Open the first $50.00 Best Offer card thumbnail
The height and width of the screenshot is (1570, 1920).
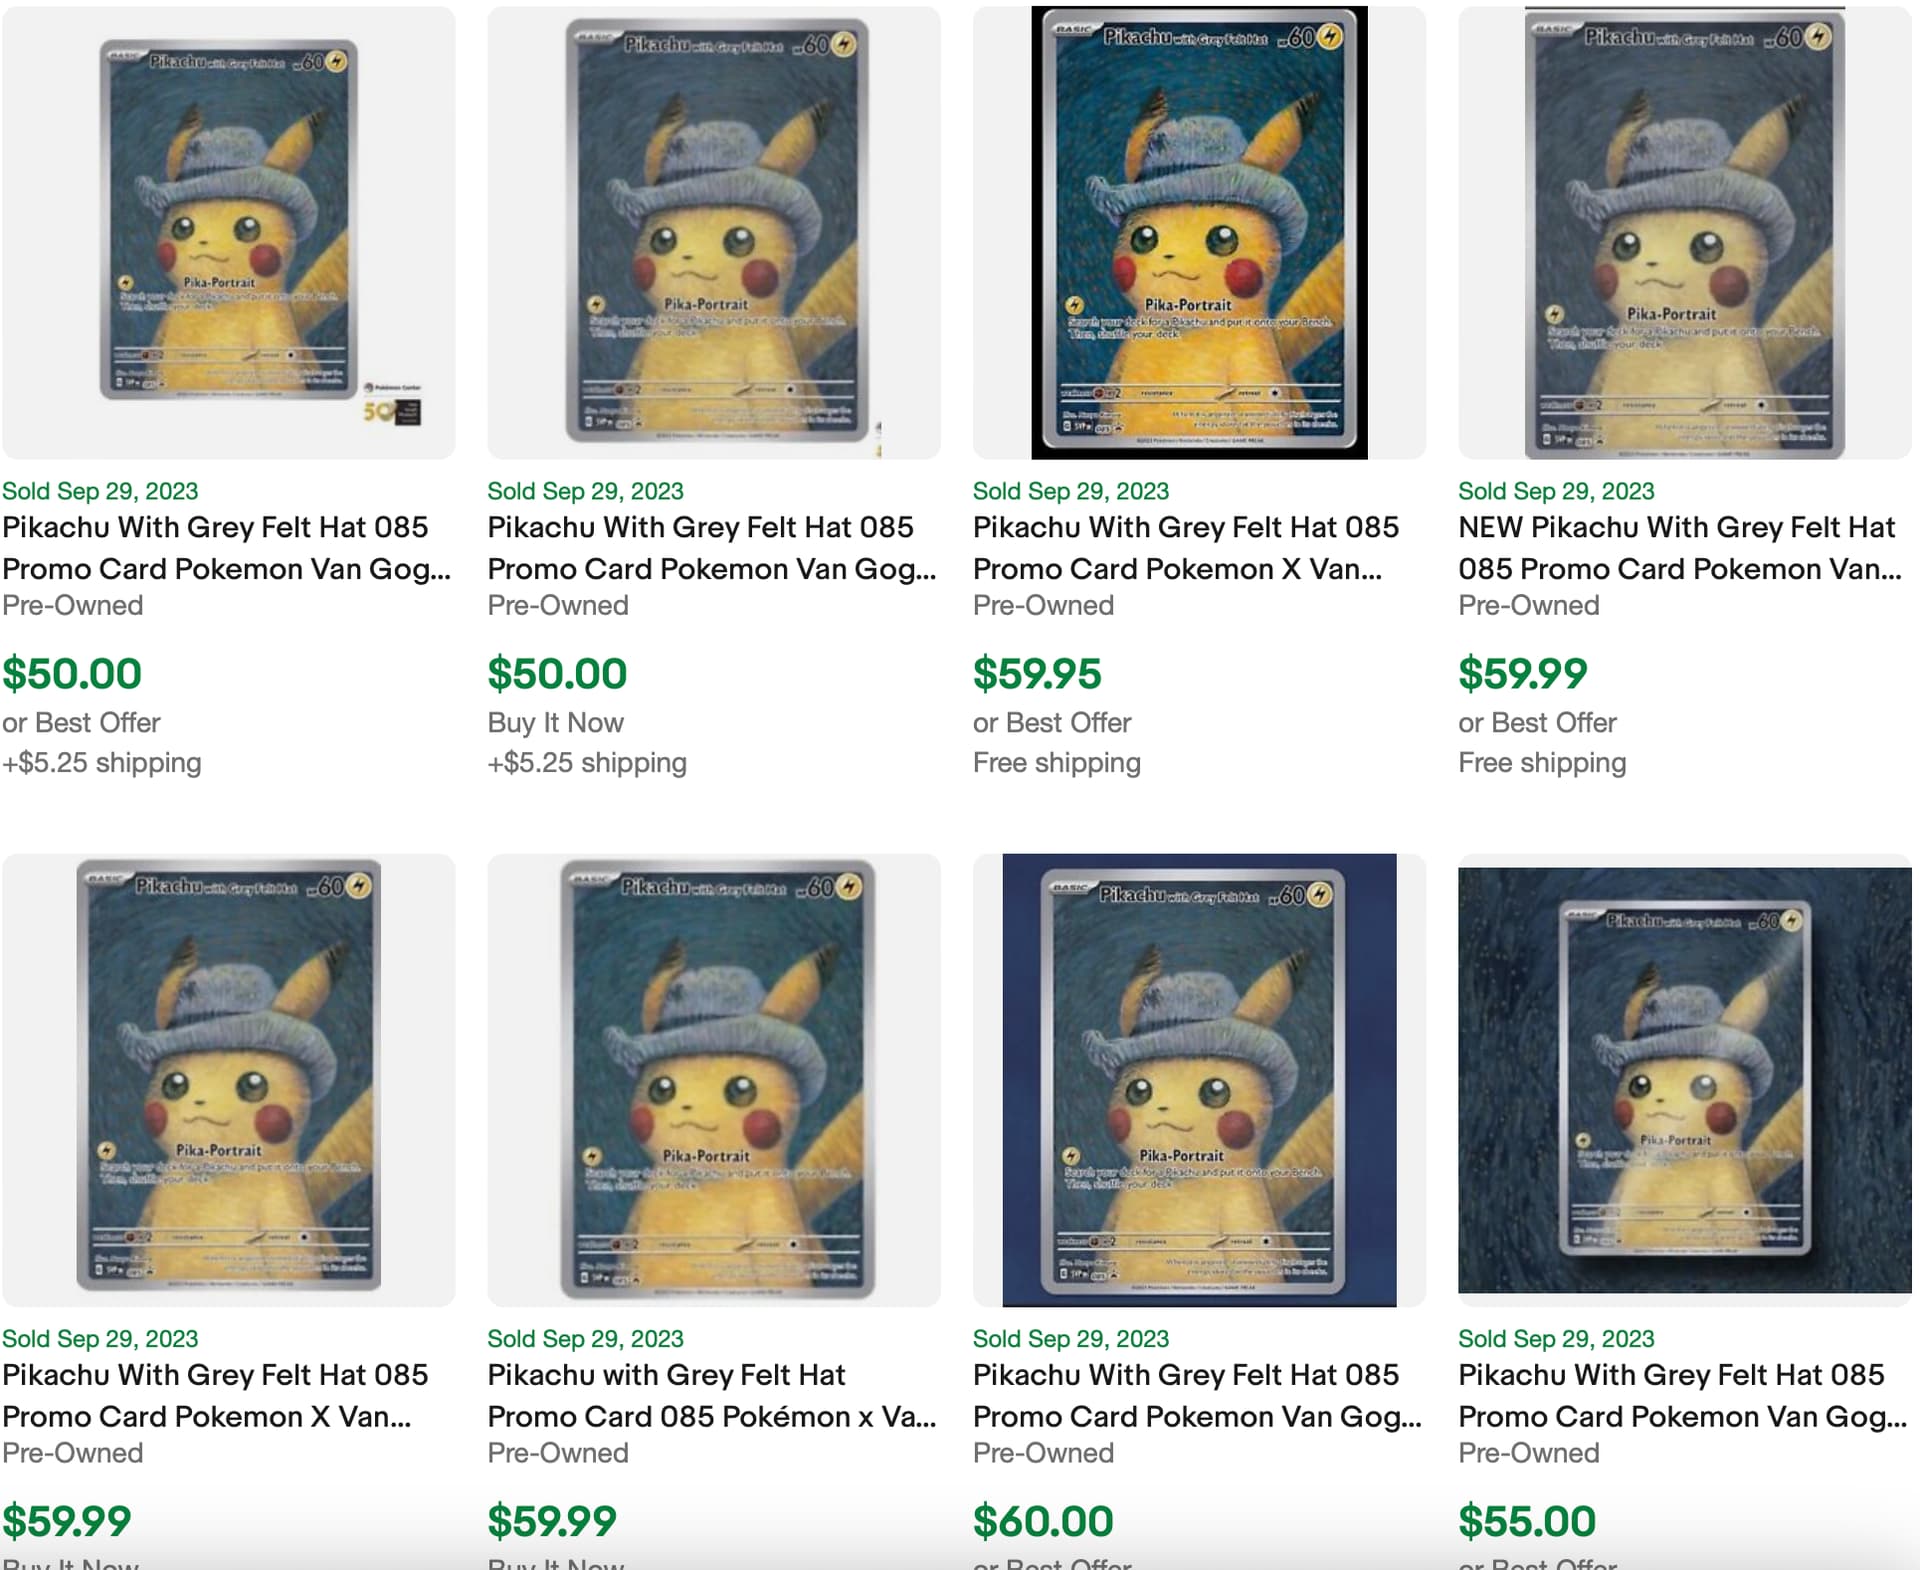[228, 233]
